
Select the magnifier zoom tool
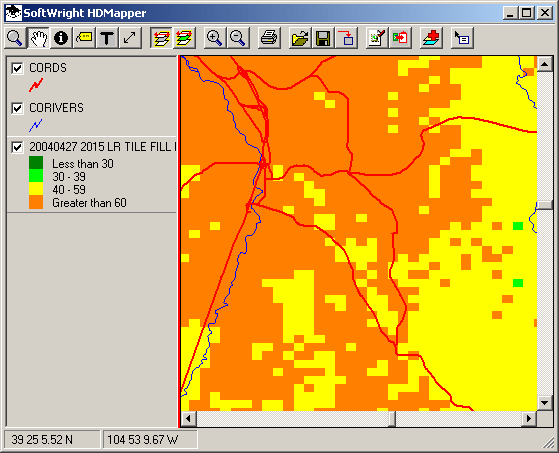pos(15,38)
